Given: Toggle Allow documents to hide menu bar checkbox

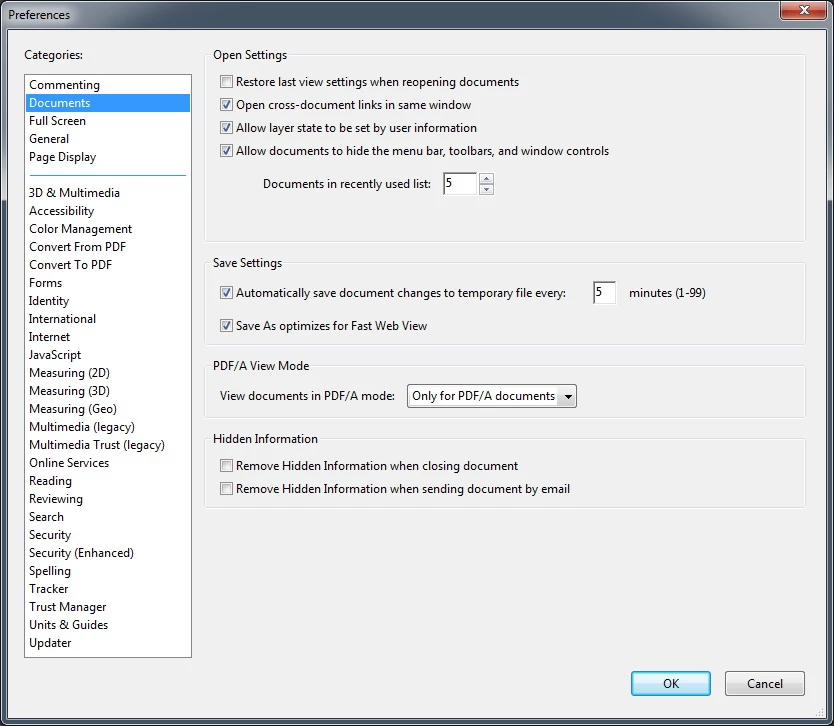Looking at the screenshot, I should (x=226, y=151).
